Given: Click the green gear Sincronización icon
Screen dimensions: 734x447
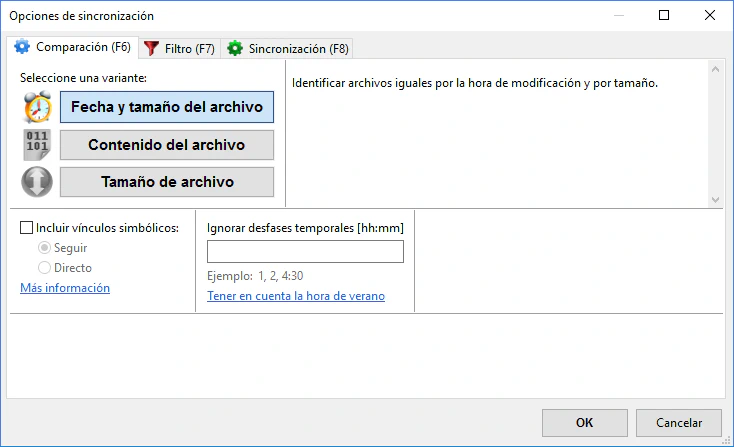Looking at the screenshot, I should tap(235, 48).
